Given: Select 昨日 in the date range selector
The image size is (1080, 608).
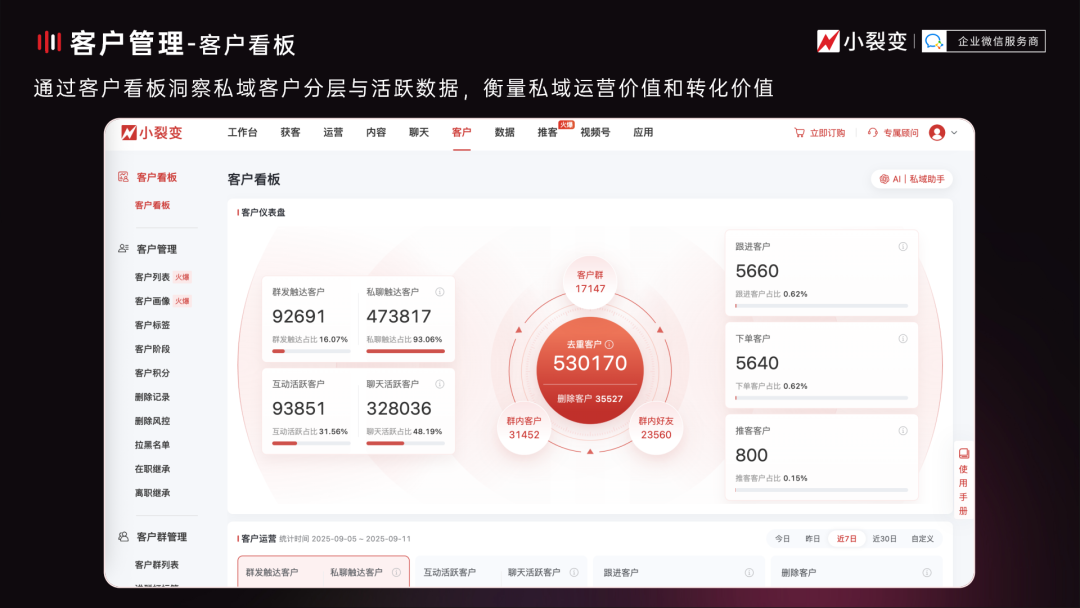Looking at the screenshot, I should click(x=813, y=537).
